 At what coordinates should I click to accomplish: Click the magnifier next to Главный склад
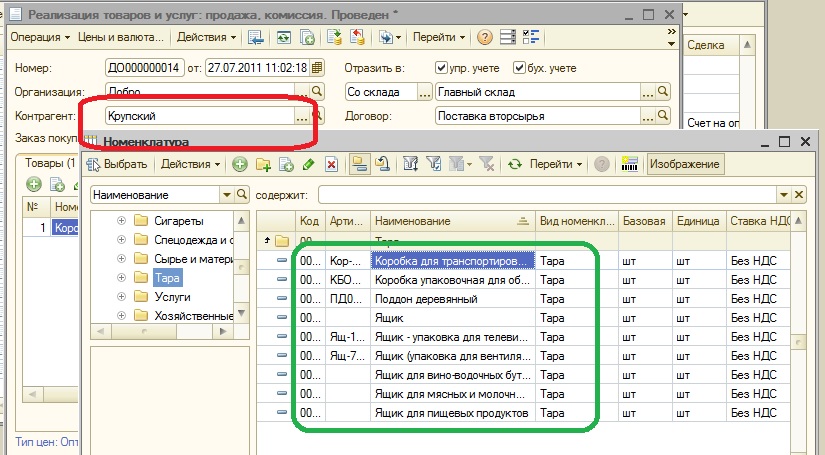(662, 92)
